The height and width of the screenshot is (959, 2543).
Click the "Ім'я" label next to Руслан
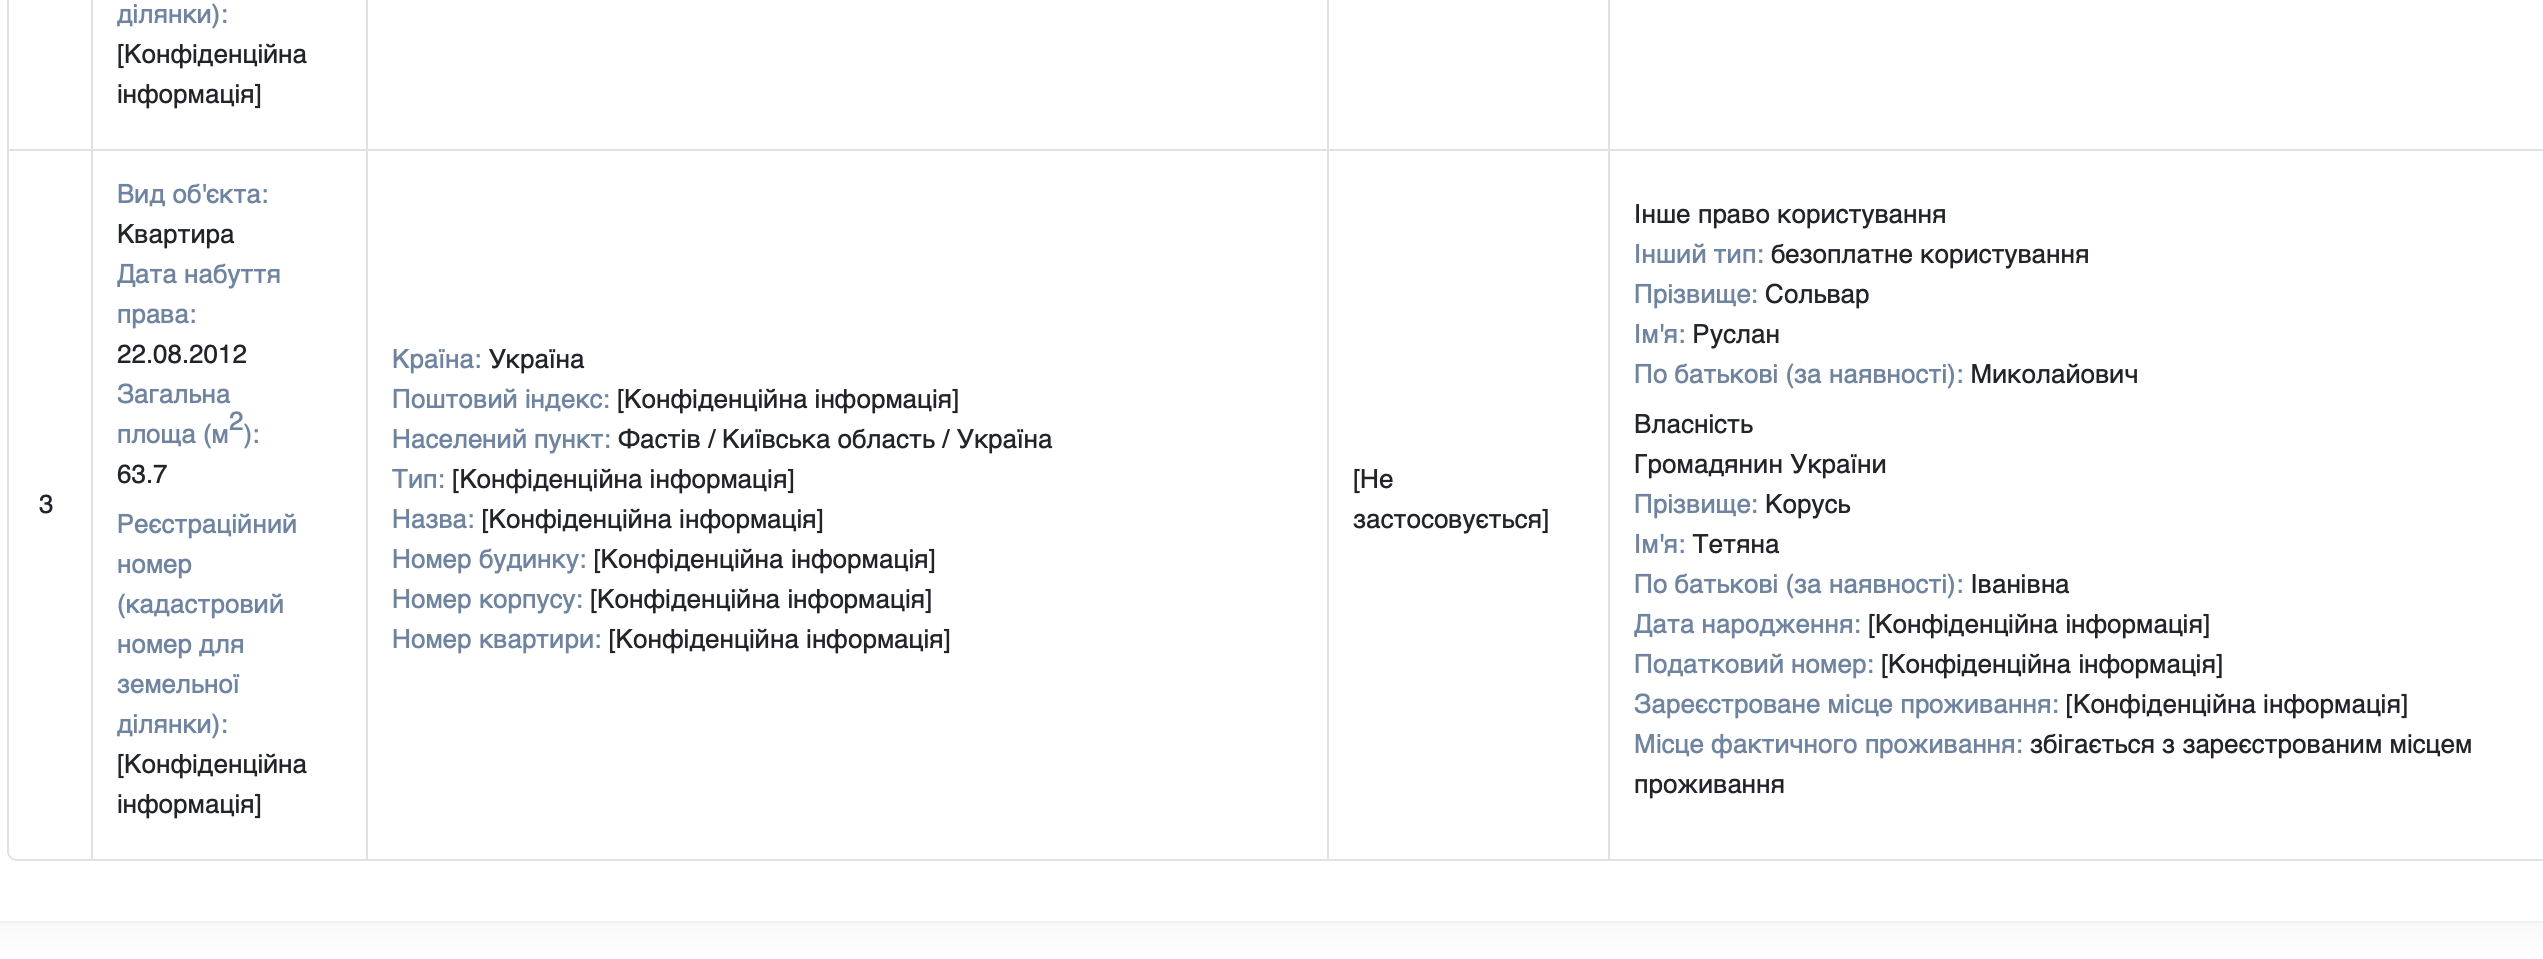tap(1663, 333)
